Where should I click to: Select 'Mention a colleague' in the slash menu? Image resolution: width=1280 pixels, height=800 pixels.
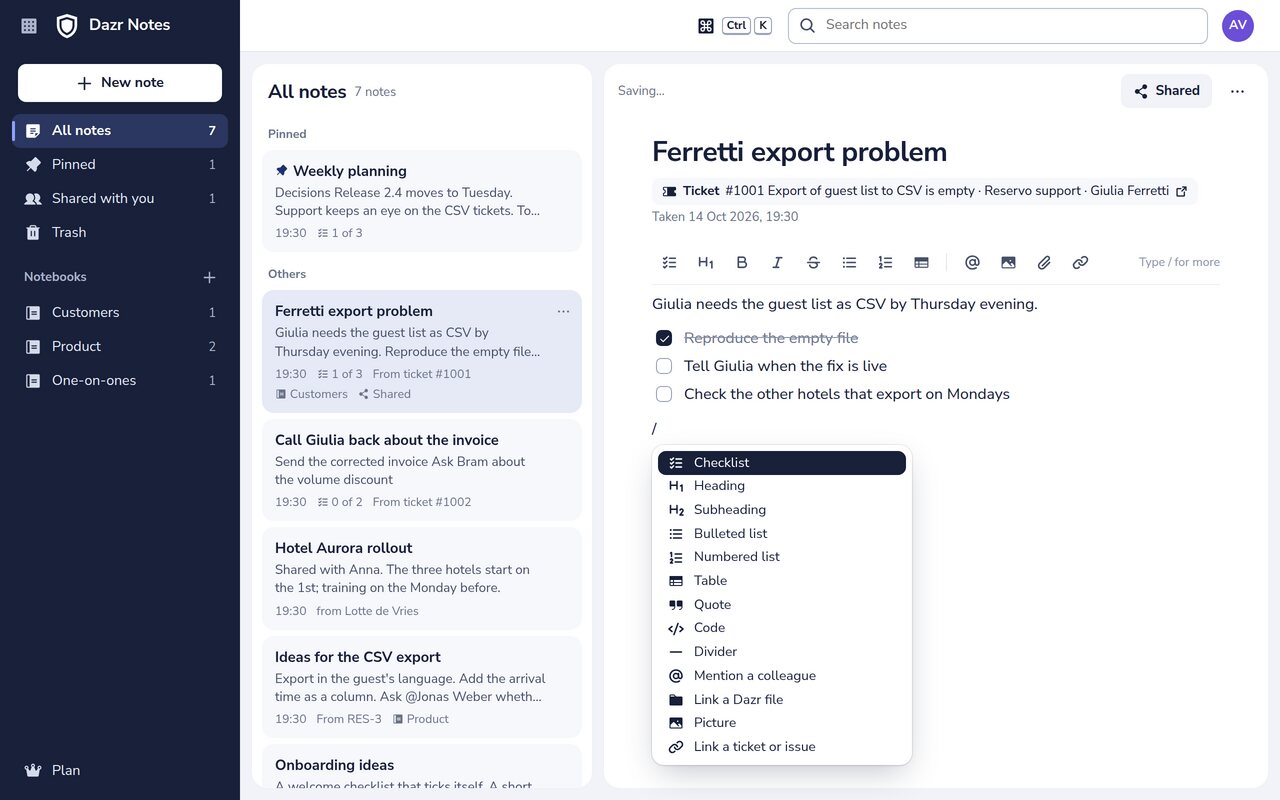pyautogui.click(x=782, y=676)
